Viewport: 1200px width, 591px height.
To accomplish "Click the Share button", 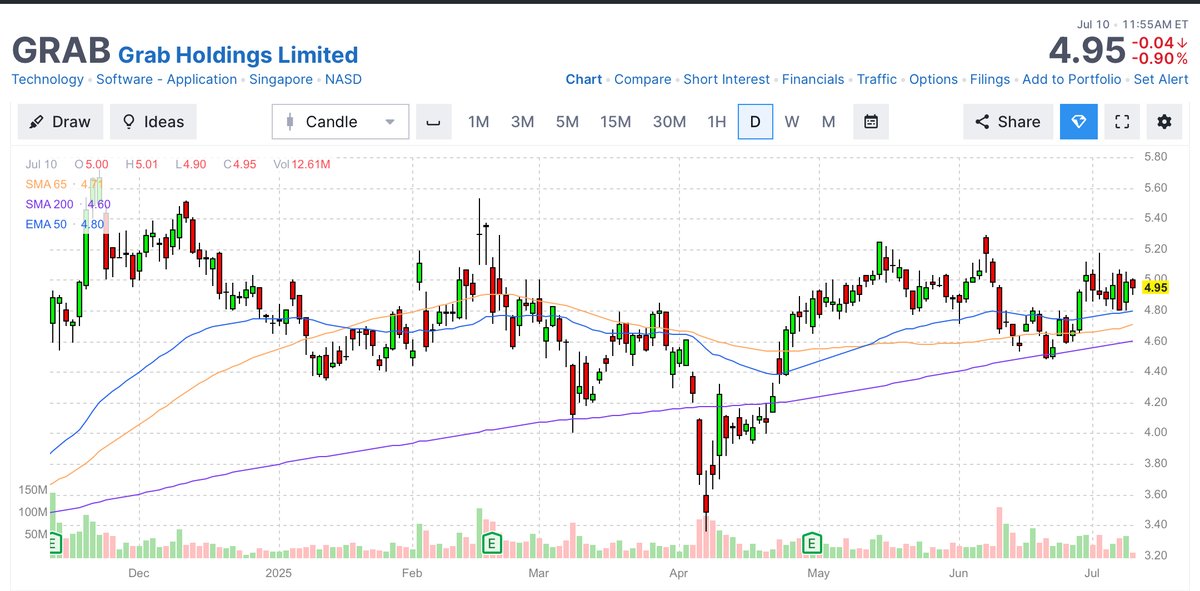I will (1008, 122).
